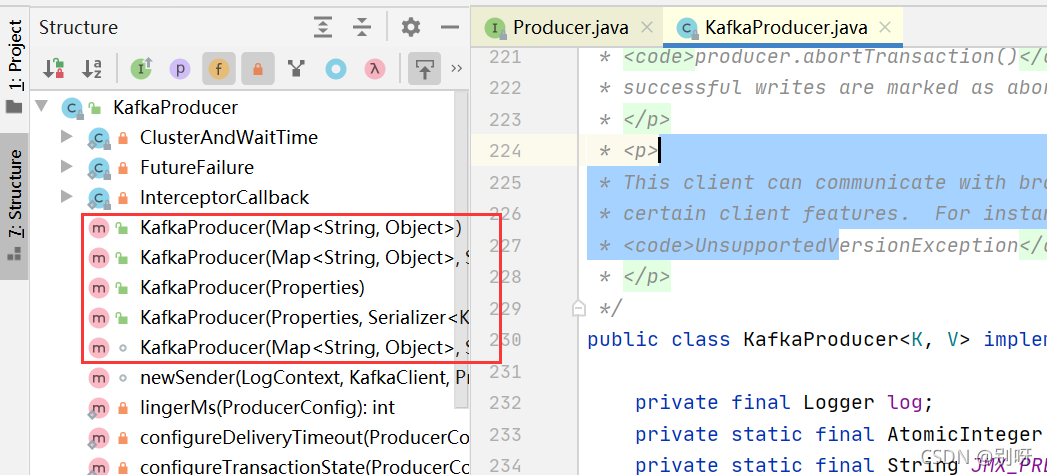The image size is (1047, 475).
Task: Open Structure panel settings gear
Action: [411, 27]
